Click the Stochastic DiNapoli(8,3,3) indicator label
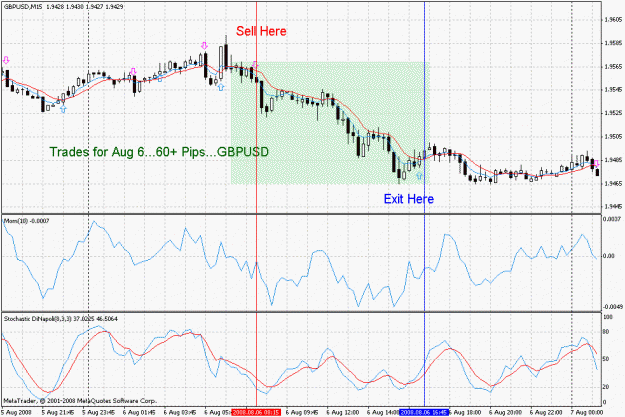Viewport: 625px width, 417px height. point(61,319)
